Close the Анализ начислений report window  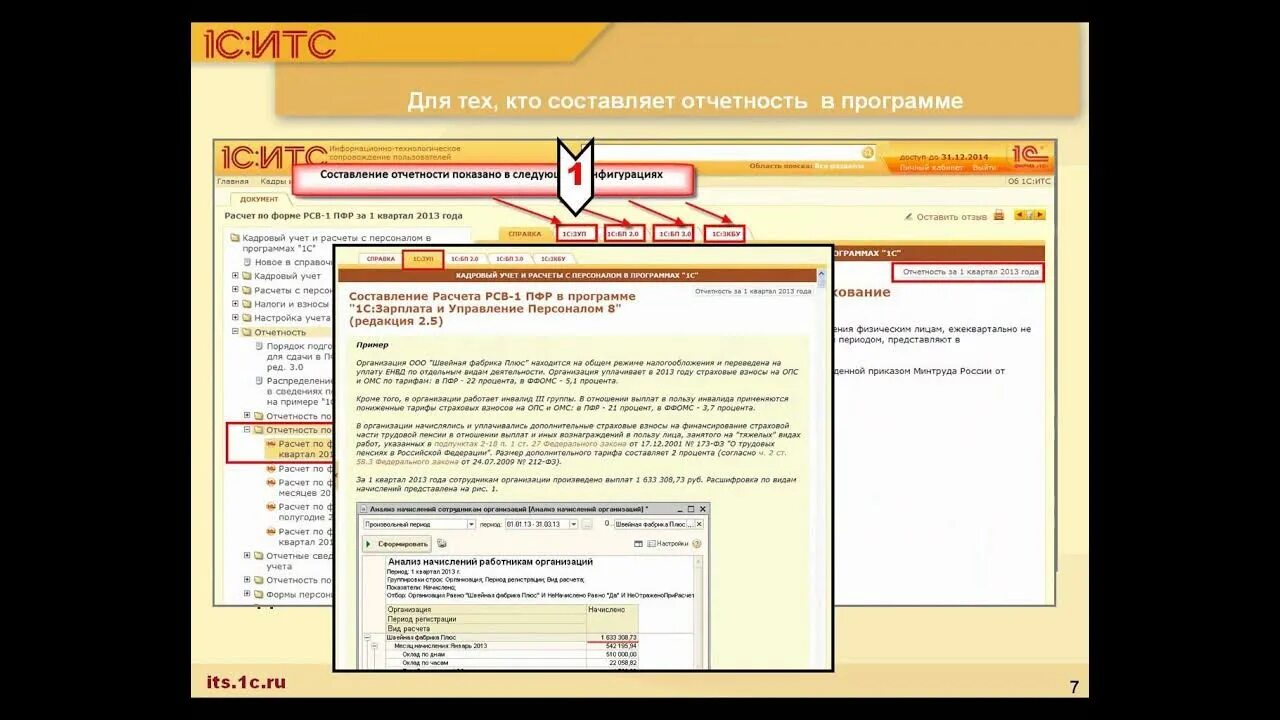(705, 509)
